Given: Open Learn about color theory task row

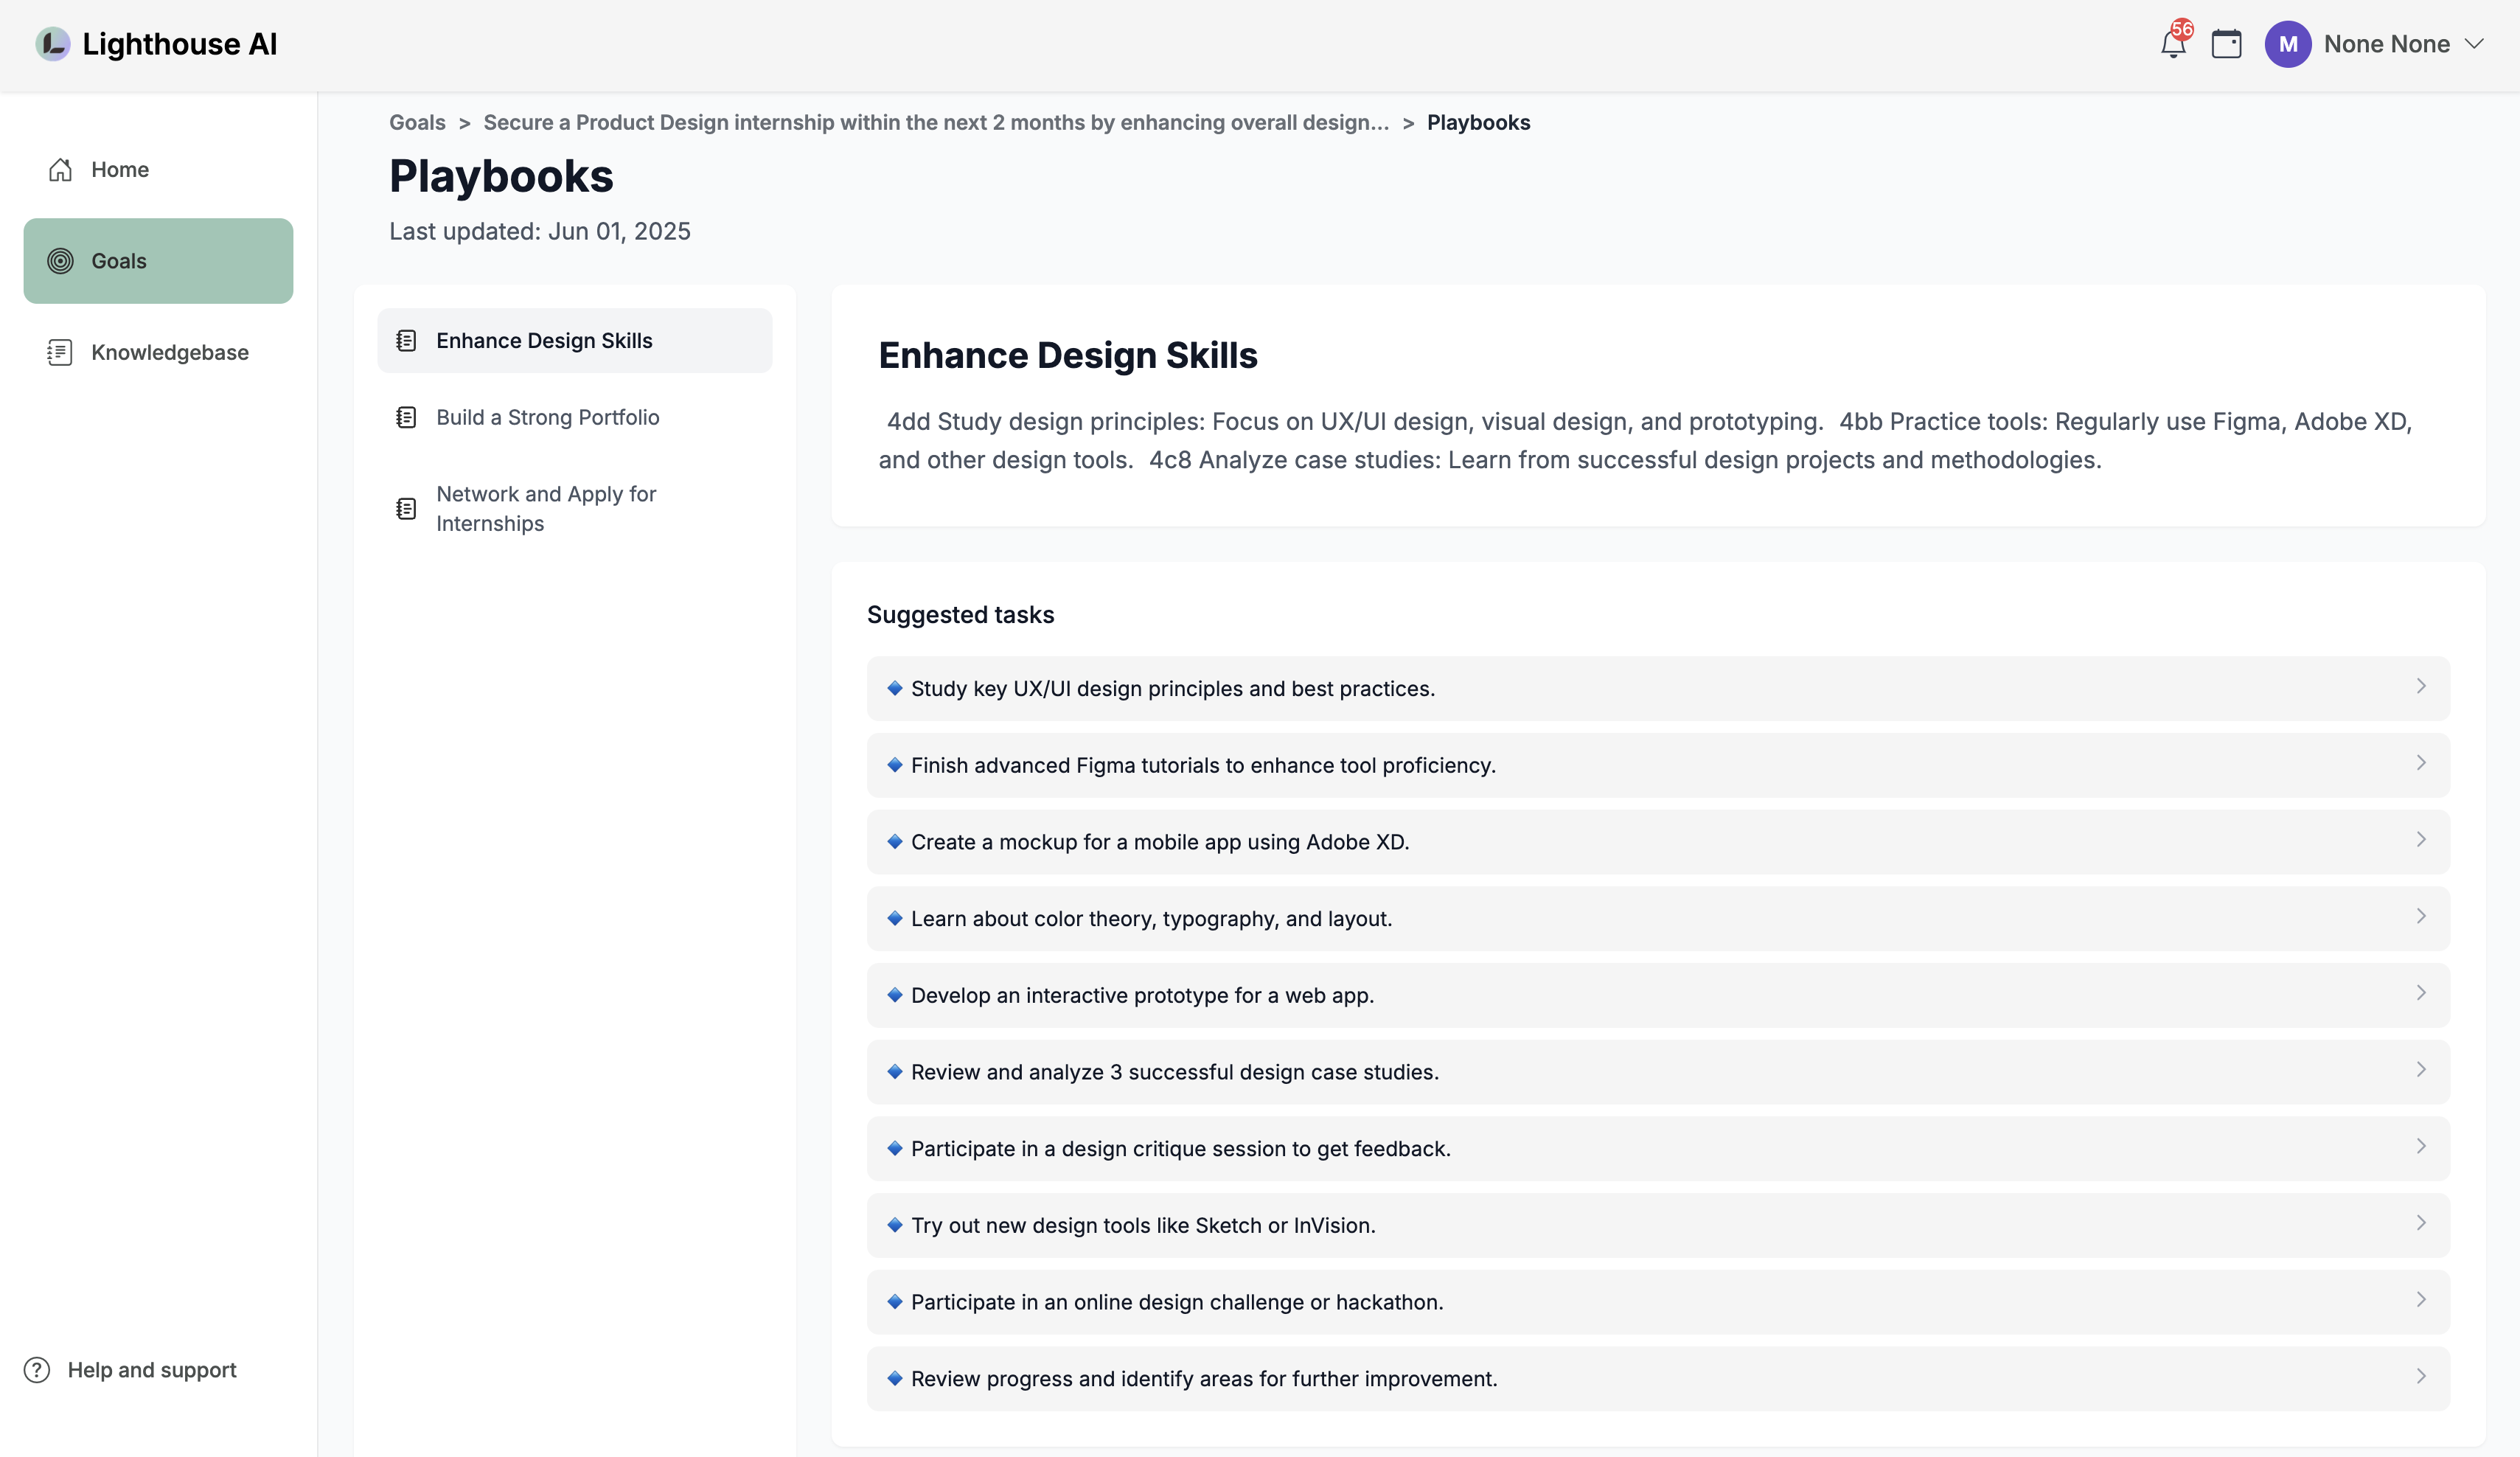Looking at the screenshot, I should pos(1151,919).
